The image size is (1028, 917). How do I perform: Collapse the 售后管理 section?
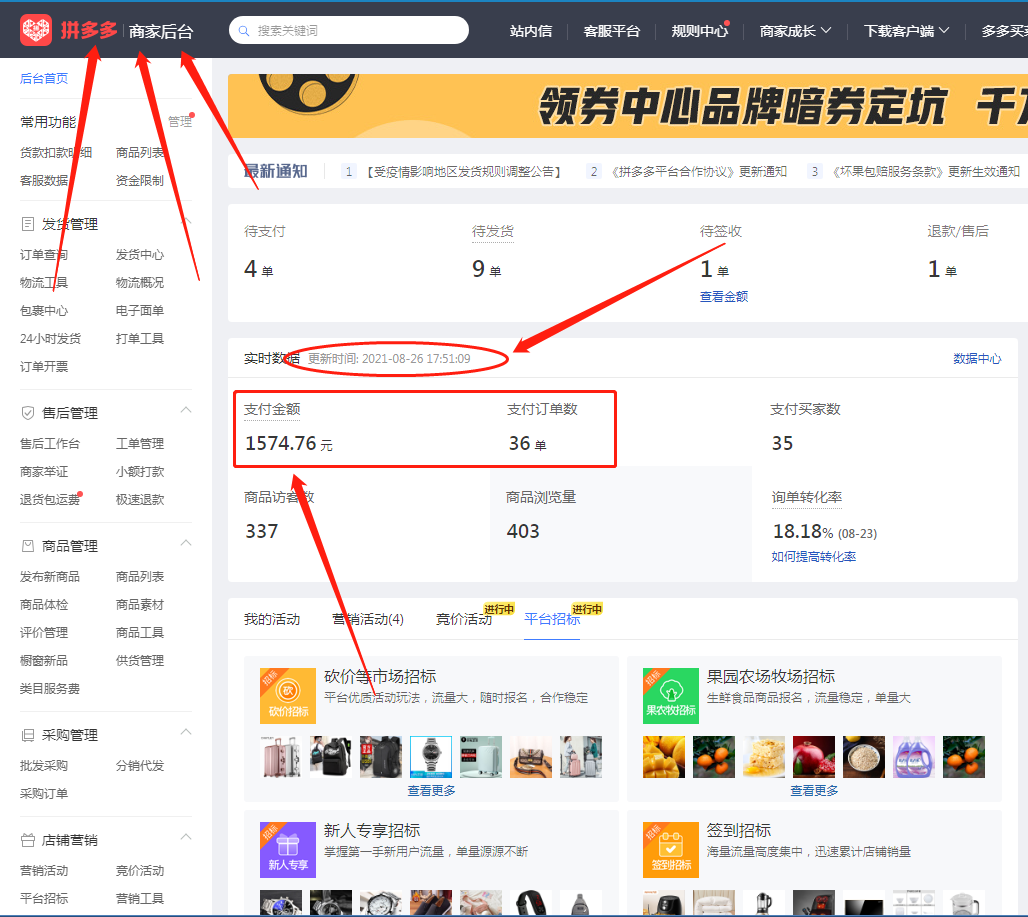coord(186,410)
